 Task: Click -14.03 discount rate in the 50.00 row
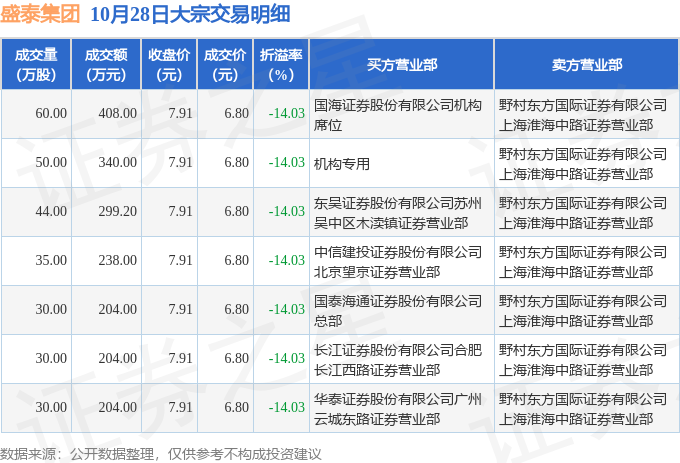(287, 163)
